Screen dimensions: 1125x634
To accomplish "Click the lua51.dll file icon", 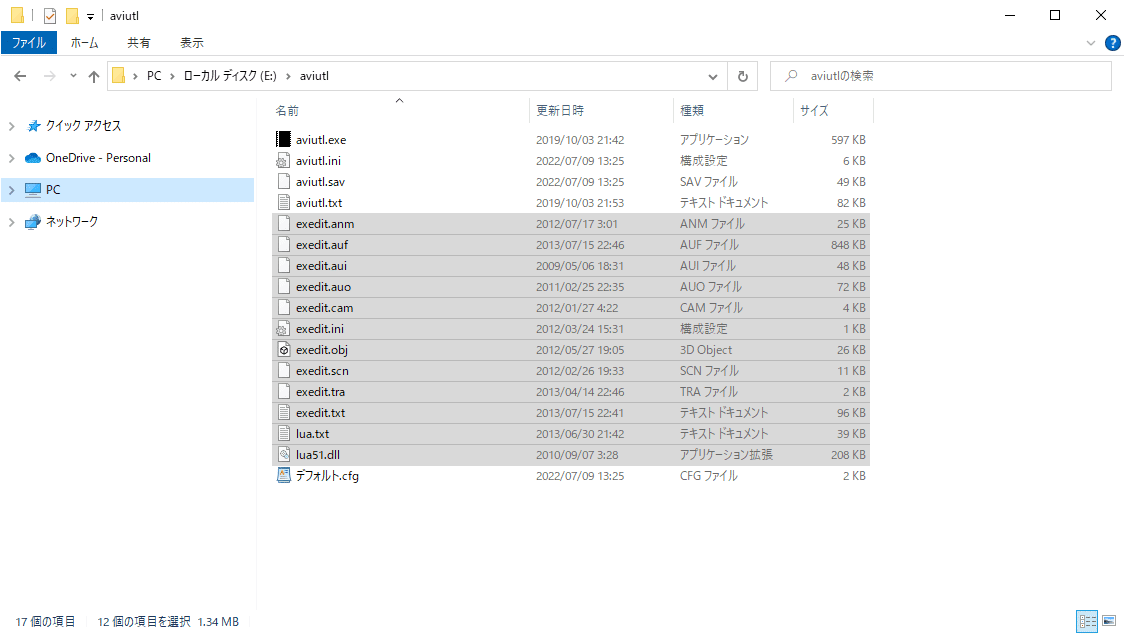I will pyautogui.click(x=283, y=455).
